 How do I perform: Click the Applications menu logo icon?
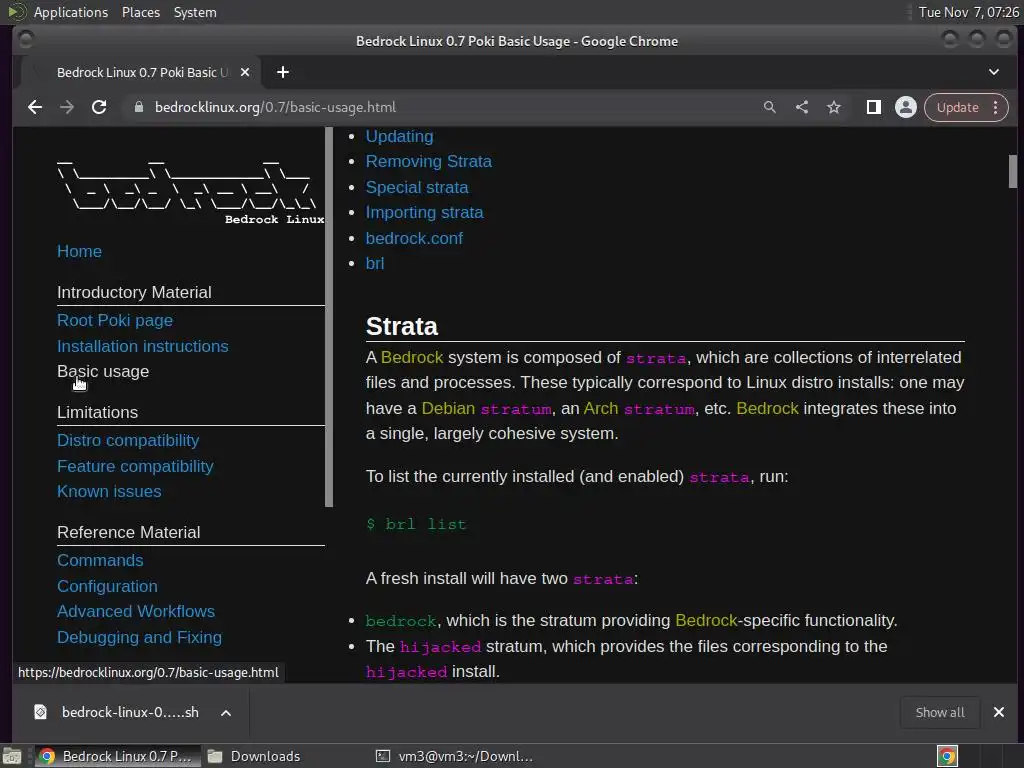16,12
